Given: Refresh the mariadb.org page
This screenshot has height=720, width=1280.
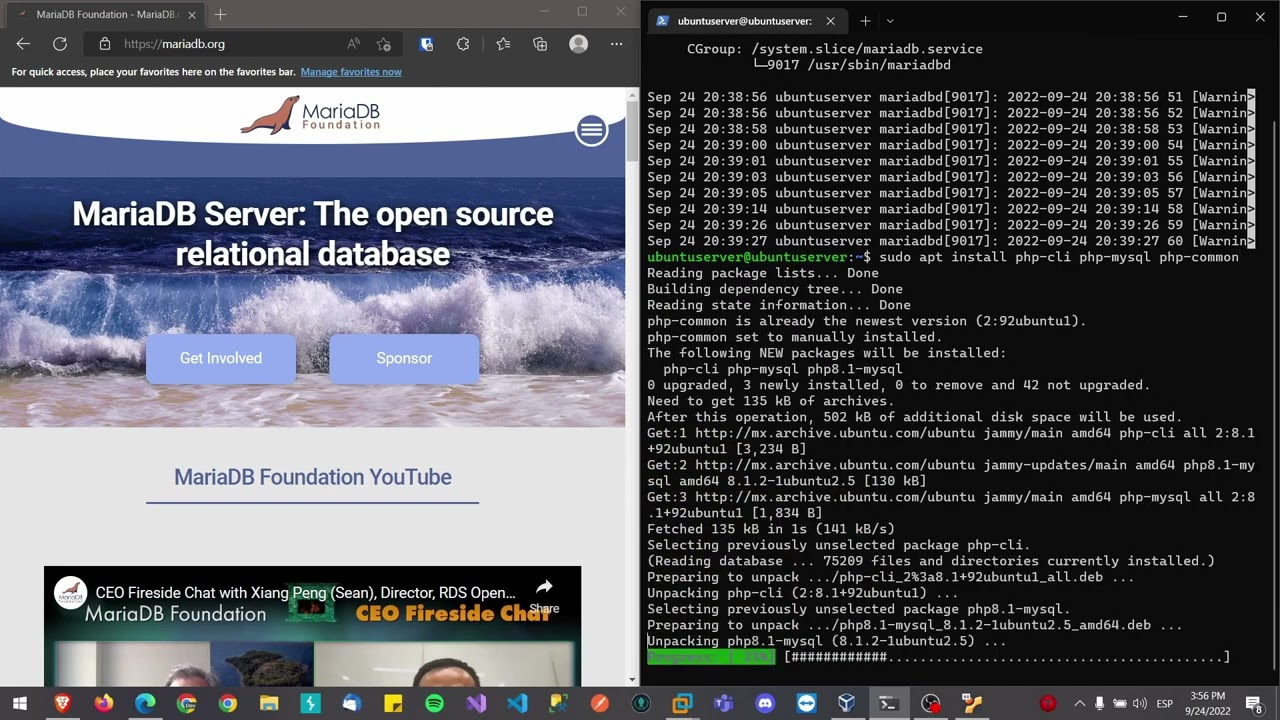Looking at the screenshot, I should 60,44.
